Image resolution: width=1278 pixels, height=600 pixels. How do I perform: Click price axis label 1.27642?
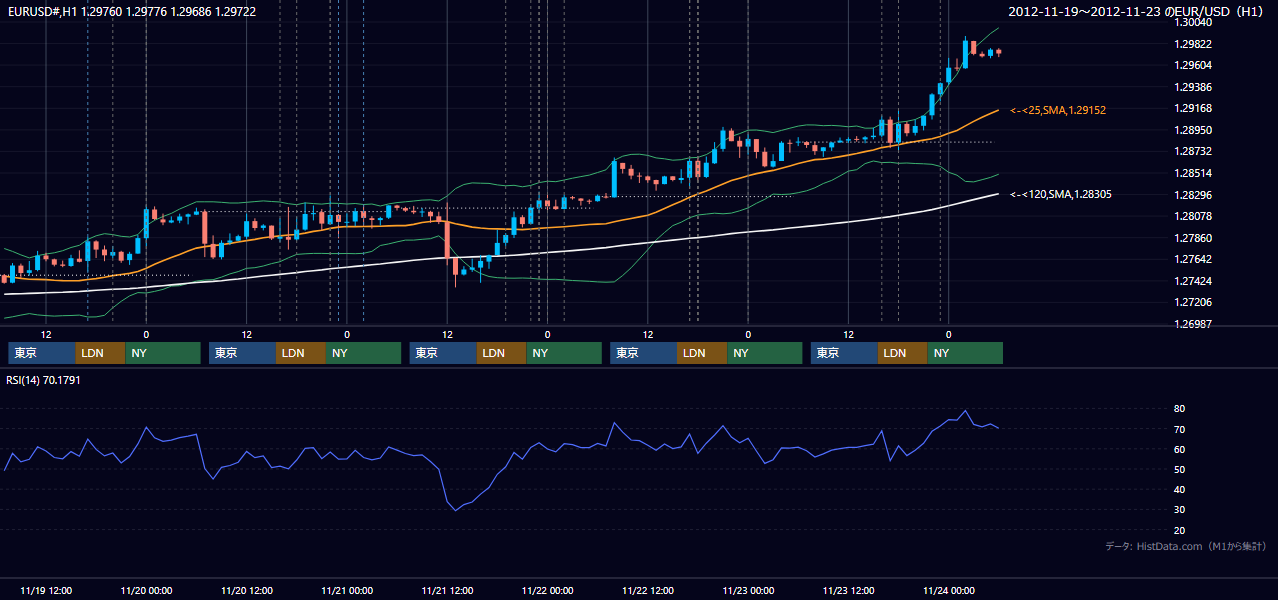1195,259
